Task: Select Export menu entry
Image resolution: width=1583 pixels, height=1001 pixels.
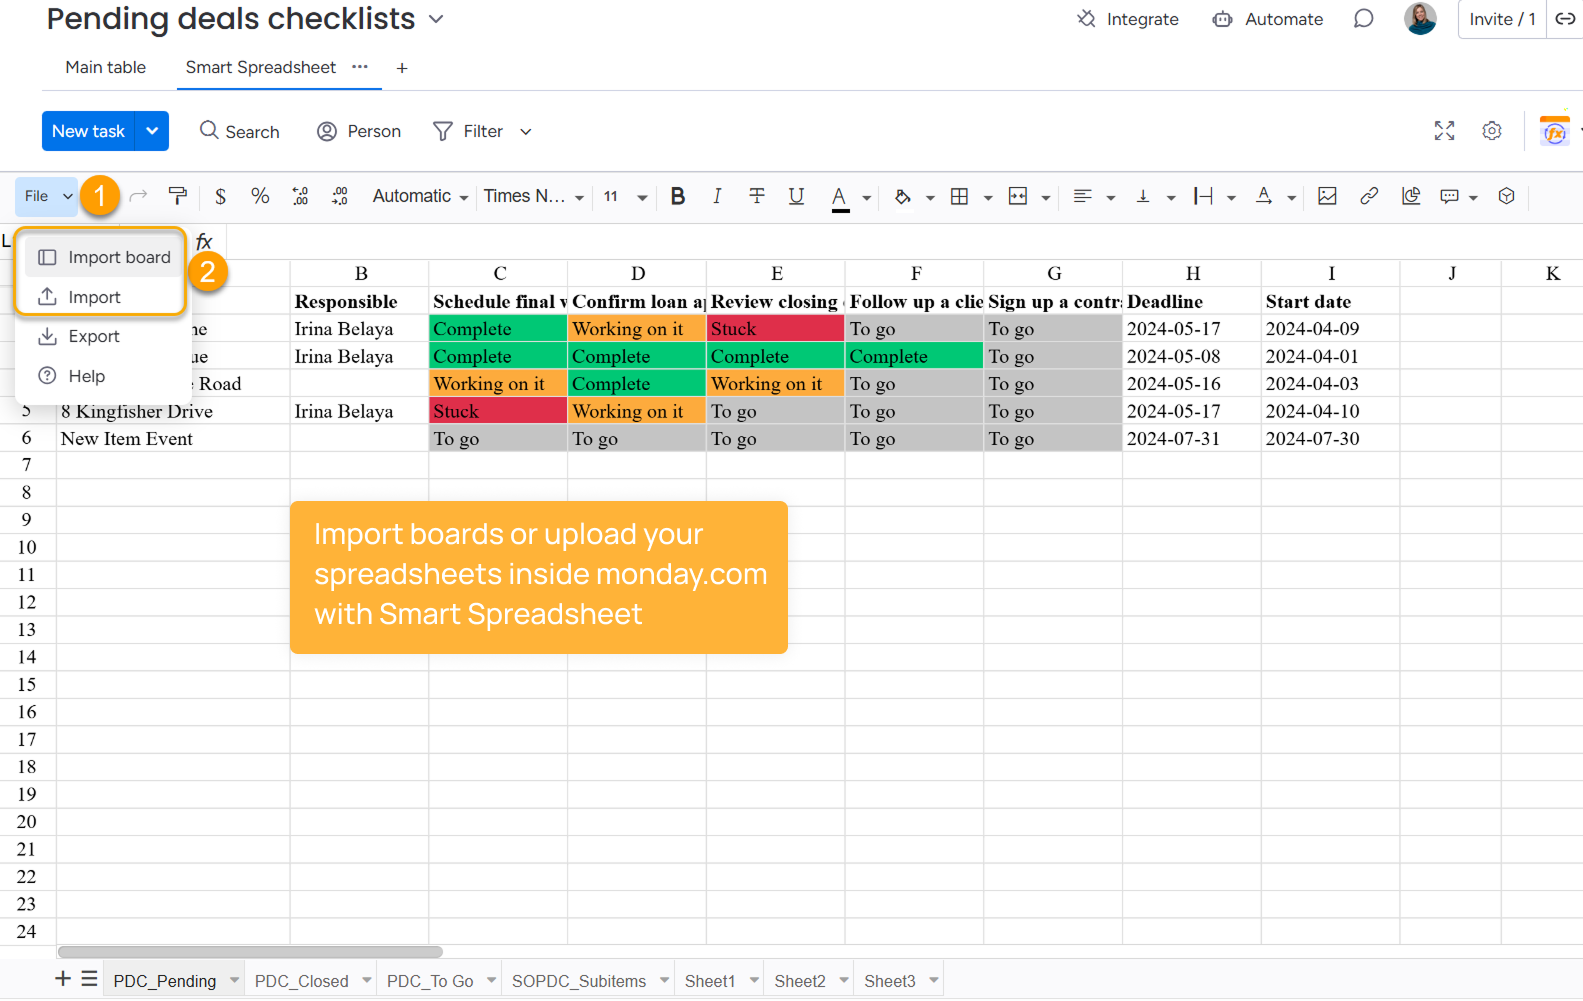Action: 103,337
